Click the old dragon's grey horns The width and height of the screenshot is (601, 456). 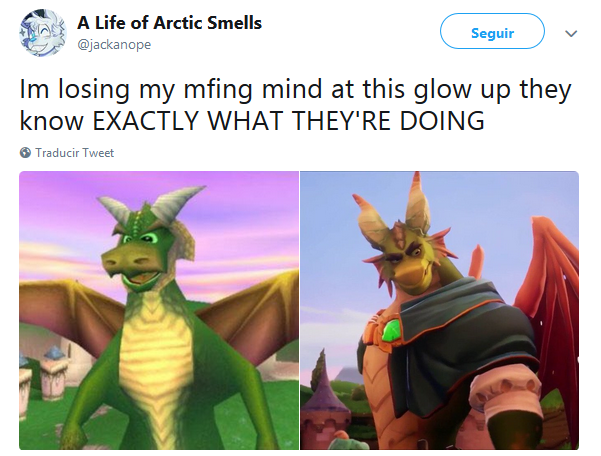(x=151, y=205)
